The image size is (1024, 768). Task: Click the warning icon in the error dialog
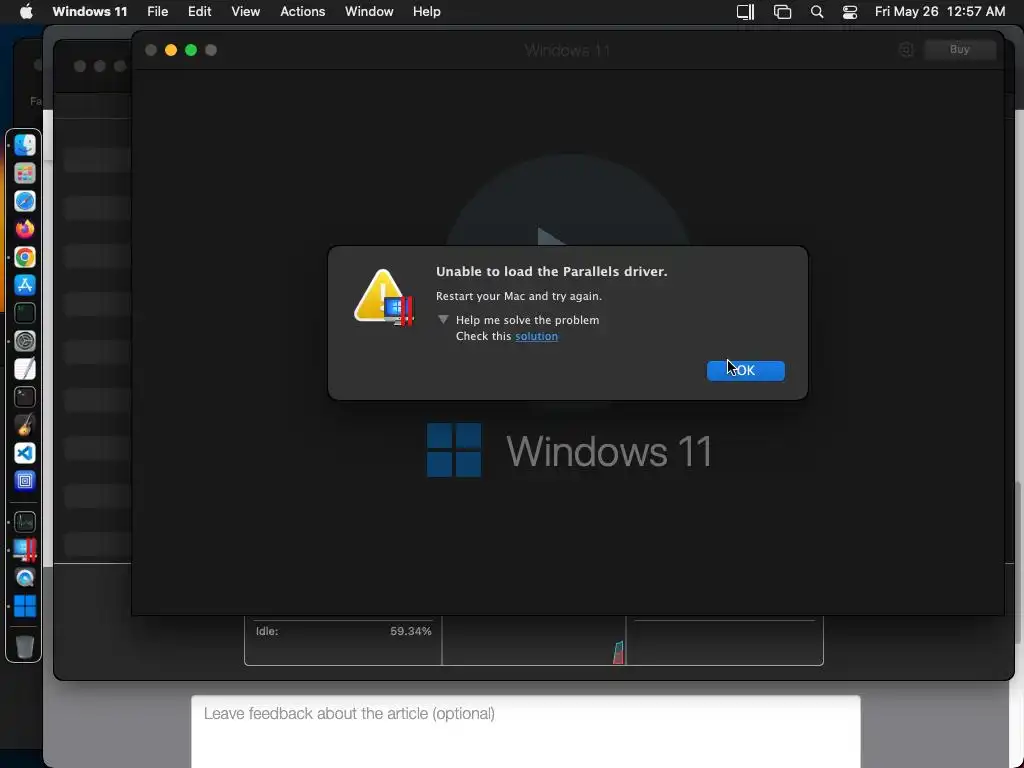point(384,298)
